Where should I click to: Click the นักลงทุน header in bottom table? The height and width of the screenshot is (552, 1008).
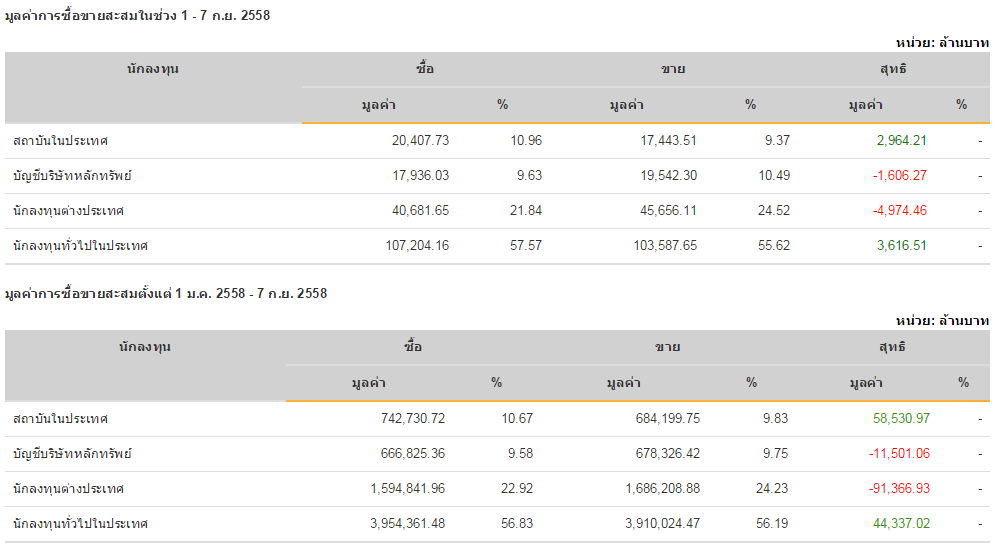pyautogui.click(x=145, y=347)
